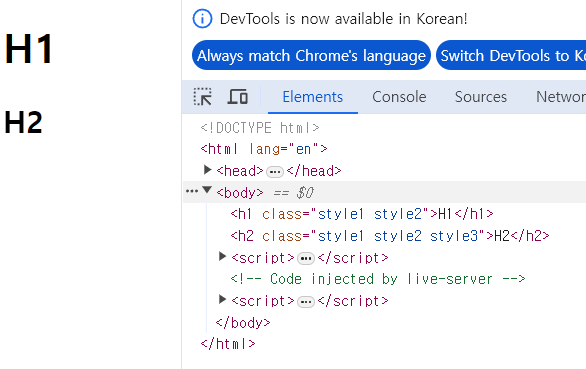Select the closing html tag row

click(x=228, y=344)
